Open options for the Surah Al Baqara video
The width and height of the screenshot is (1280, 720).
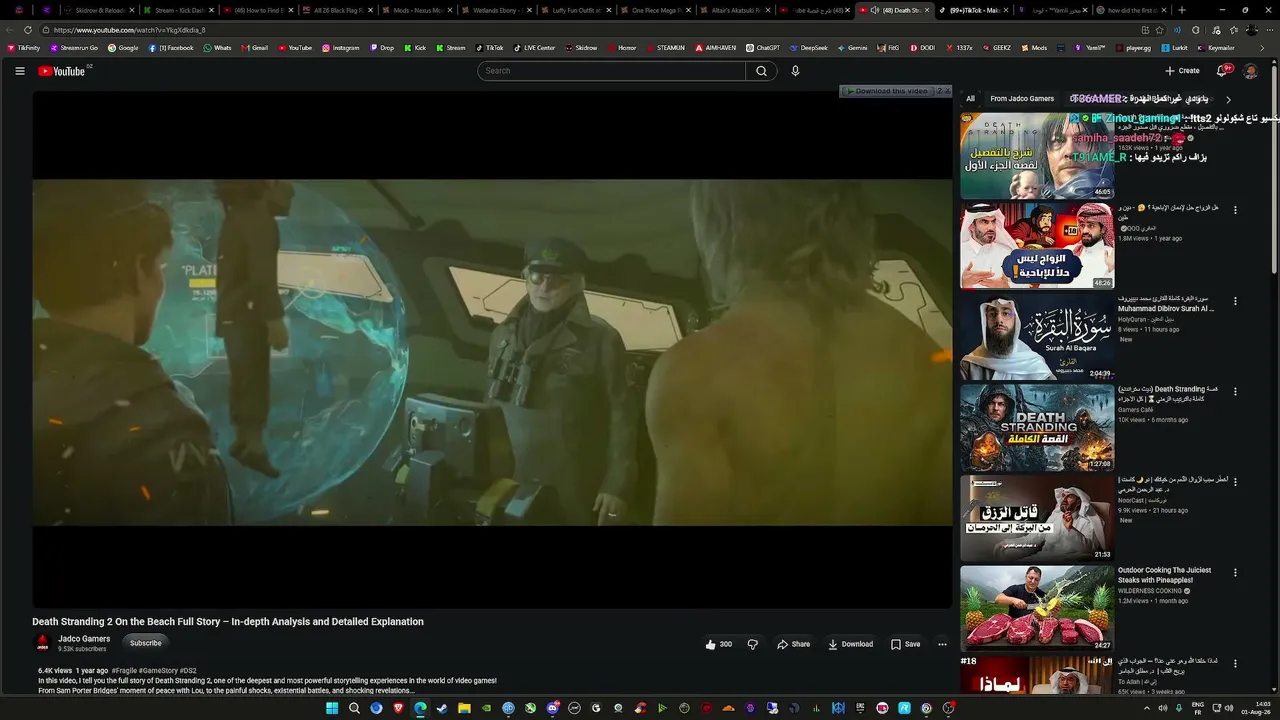tap(1235, 300)
